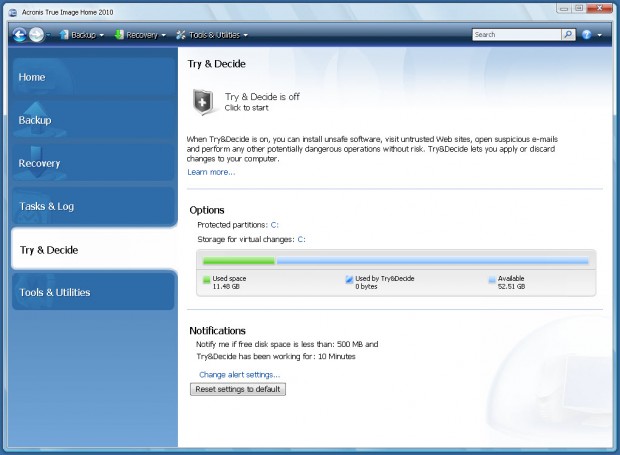
Task: Click the green used space bar segment
Action: tap(239, 261)
